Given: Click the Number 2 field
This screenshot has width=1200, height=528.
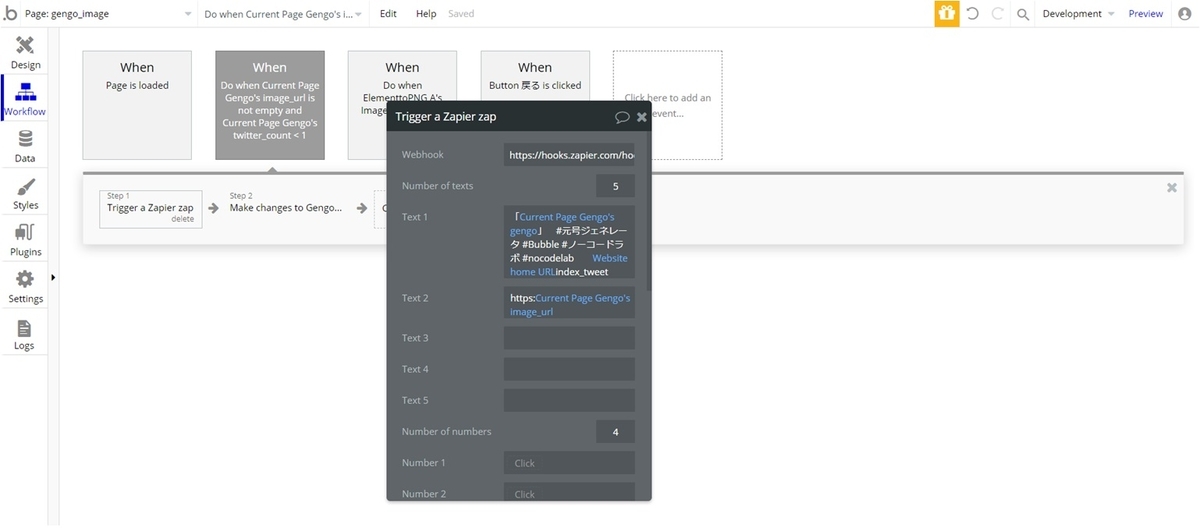Looking at the screenshot, I should (x=569, y=492).
